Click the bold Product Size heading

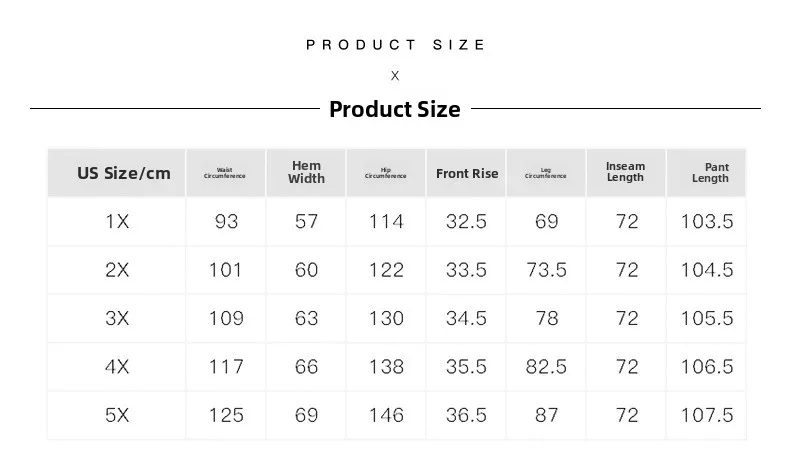(x=394, y=109)
